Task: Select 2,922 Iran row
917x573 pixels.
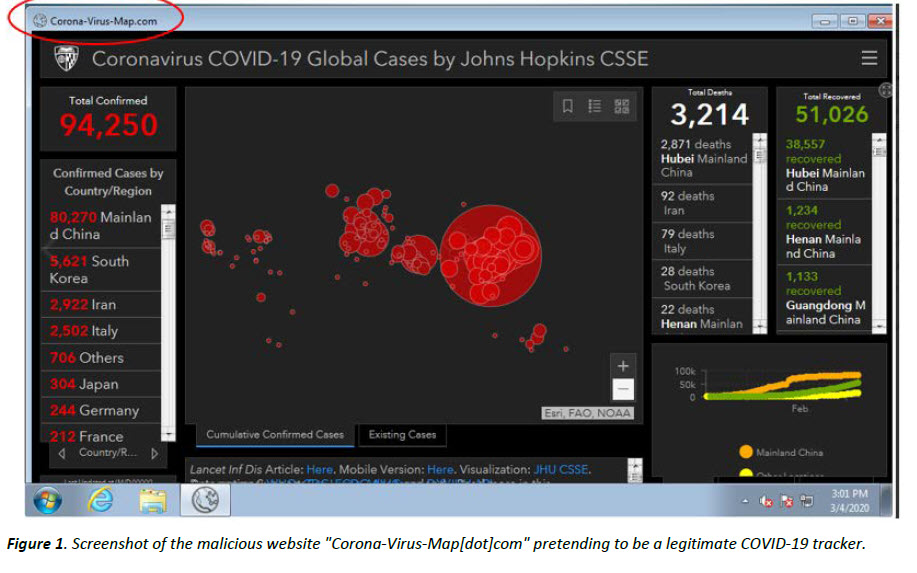Action: point(101,305)
